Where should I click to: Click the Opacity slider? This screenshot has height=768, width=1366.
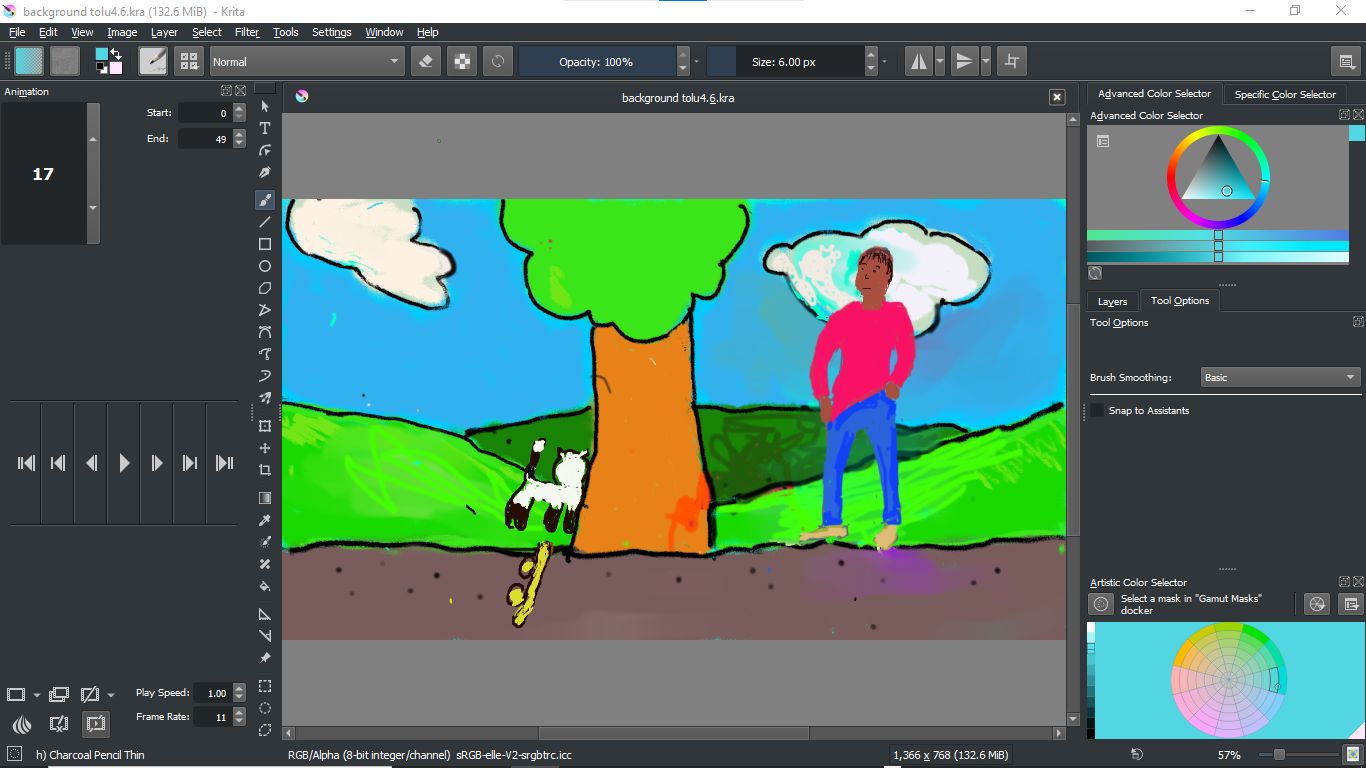coord(596,62)
